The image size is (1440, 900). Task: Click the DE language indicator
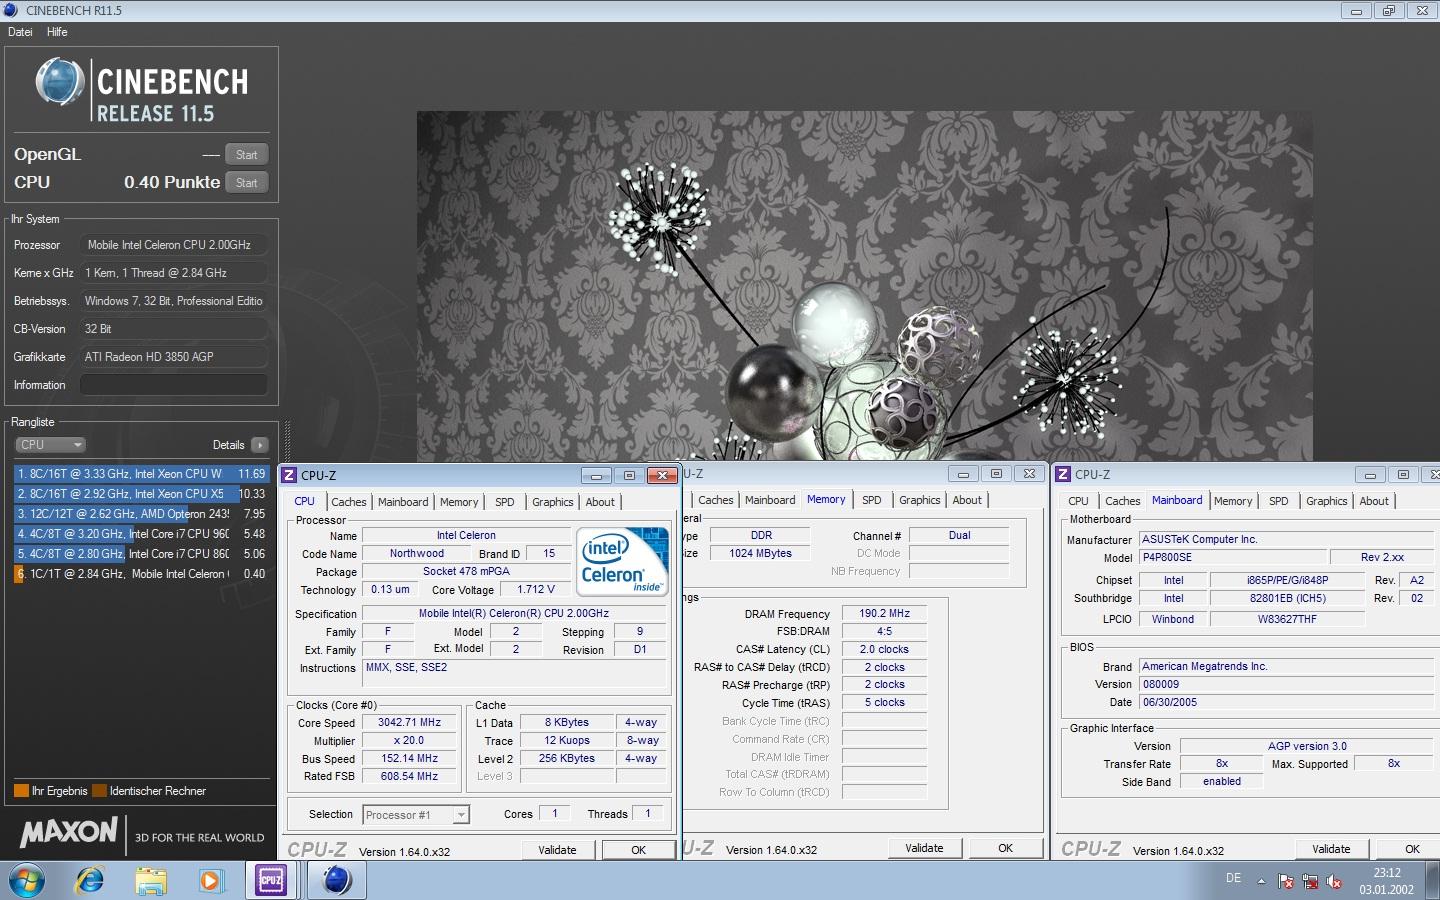point(1233,878)
